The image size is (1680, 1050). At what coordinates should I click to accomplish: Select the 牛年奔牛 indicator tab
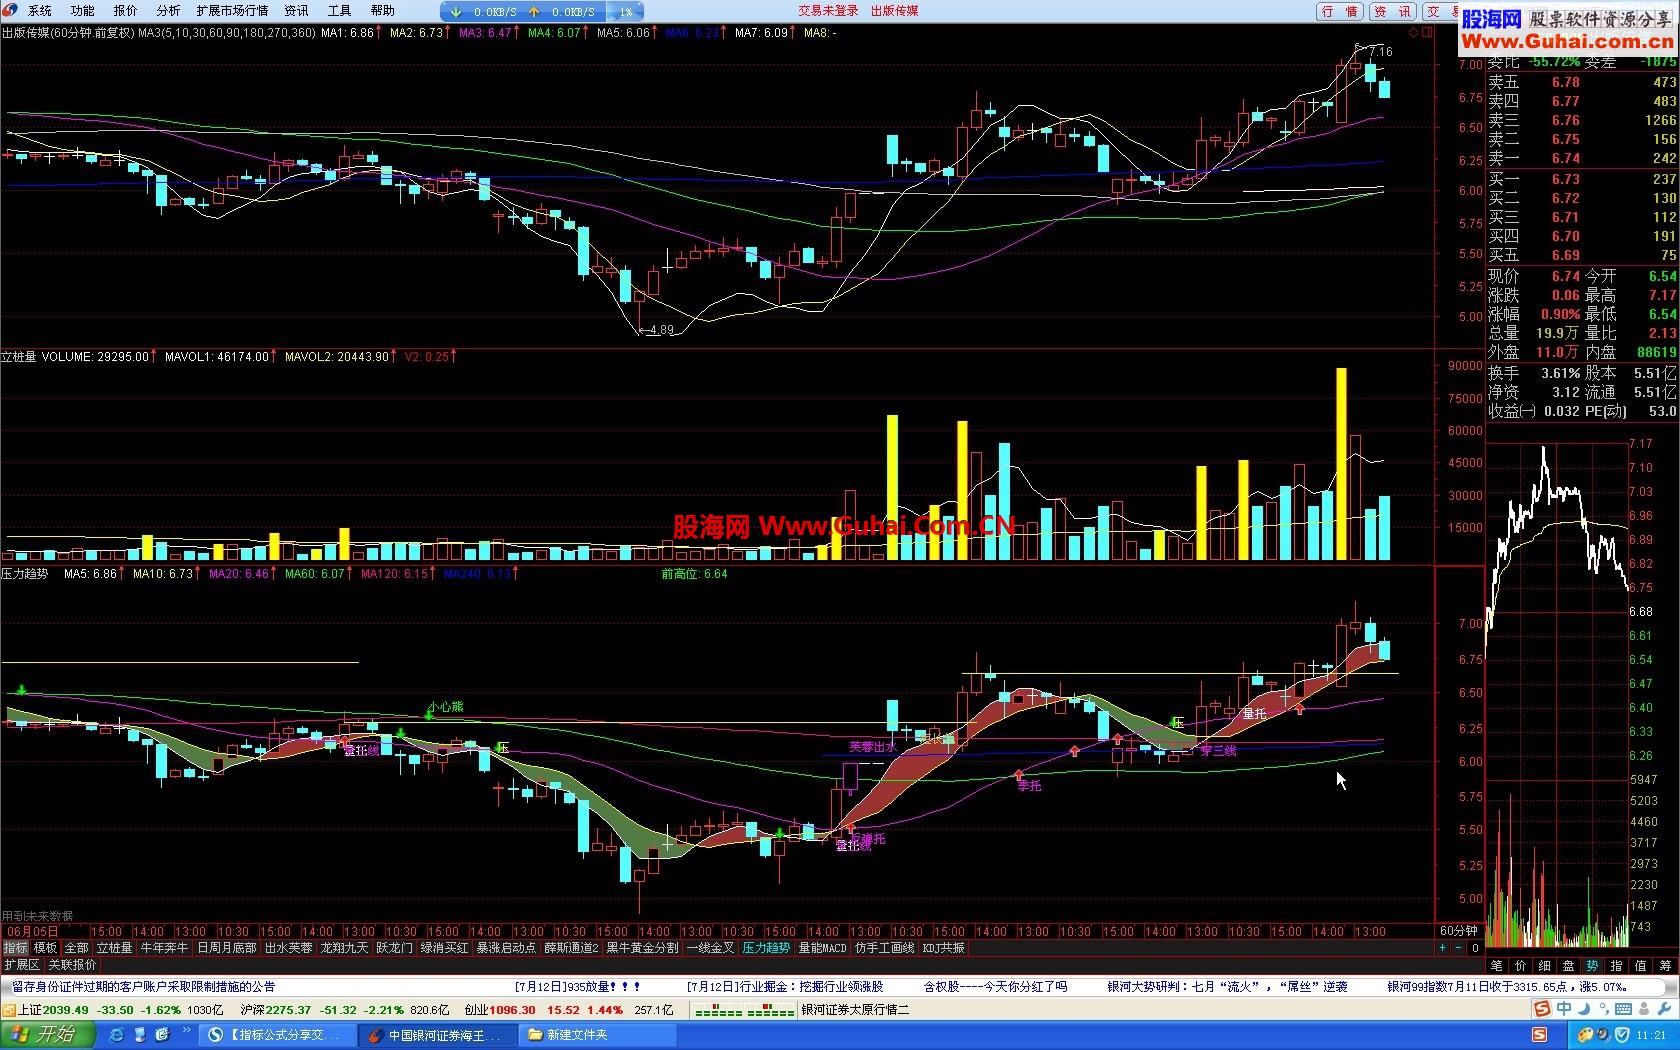164,947
